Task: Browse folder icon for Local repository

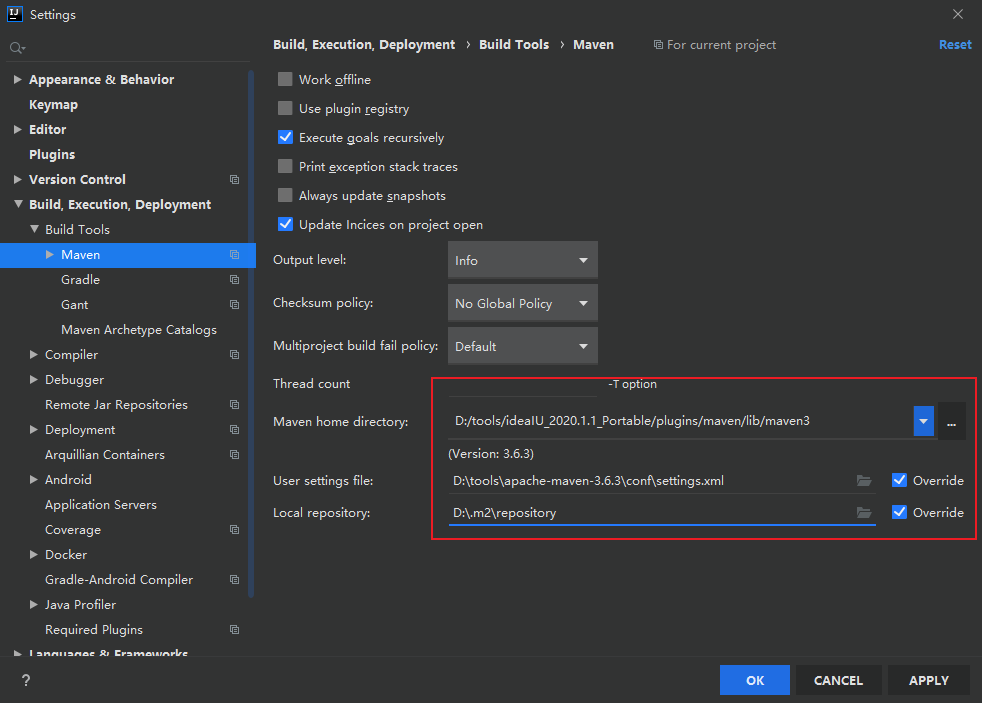Action: pyautogui.click(x=864, y=513)
